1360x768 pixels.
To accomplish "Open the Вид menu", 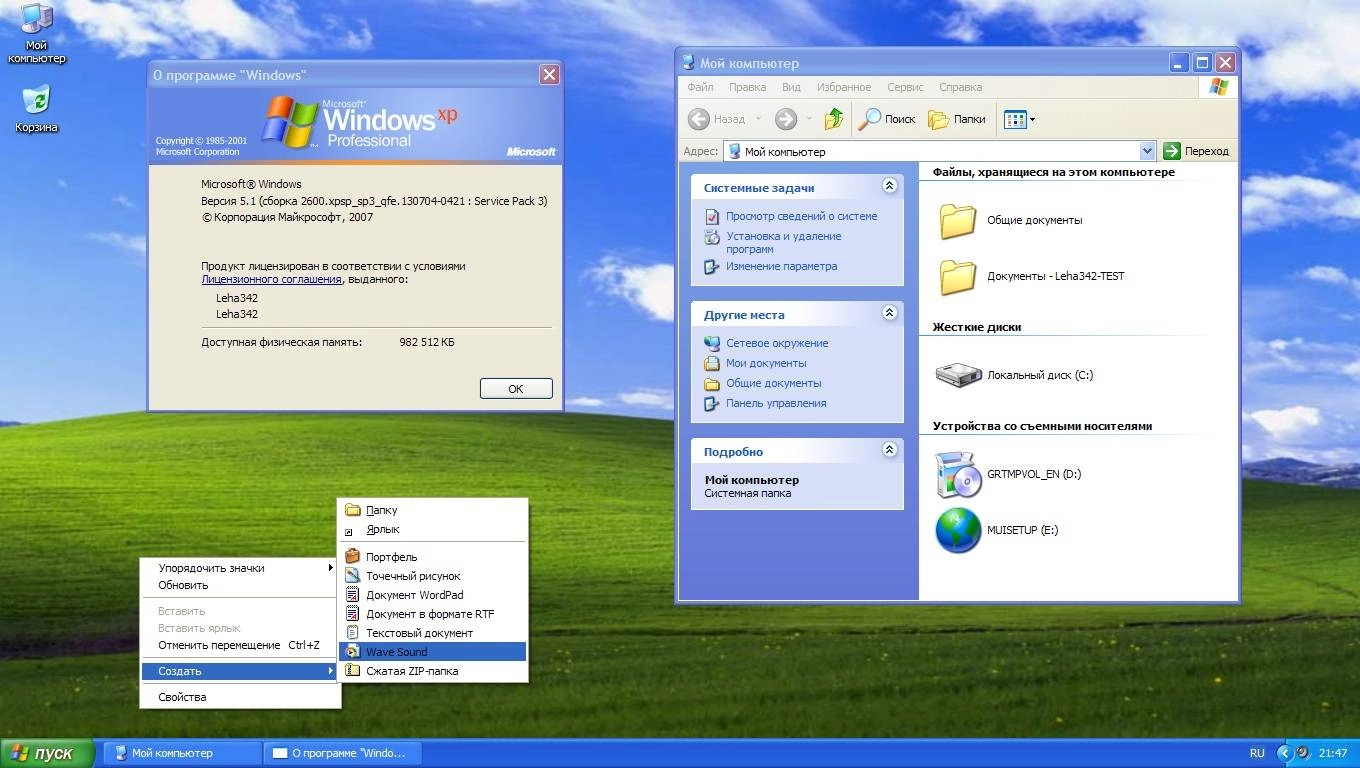I will tap(791, 87).
